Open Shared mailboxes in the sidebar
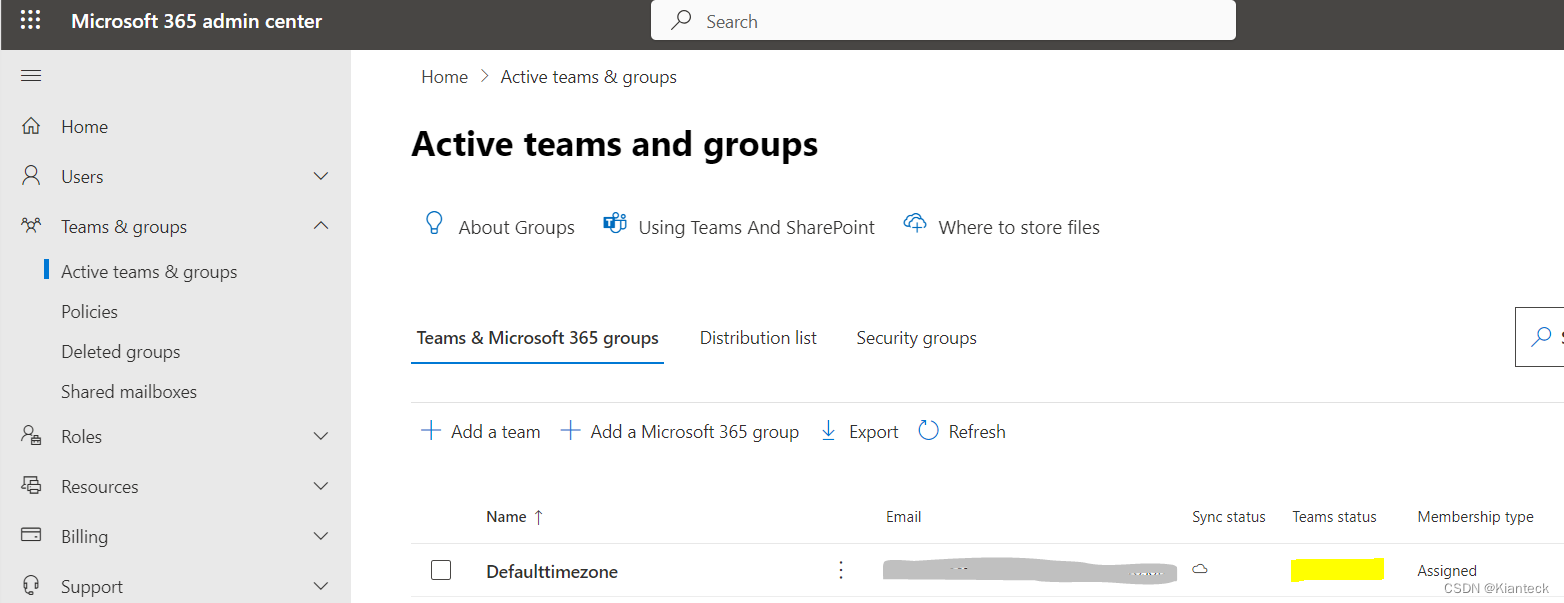The width and height of the screenshot is (1564, 603). (129, 392)
